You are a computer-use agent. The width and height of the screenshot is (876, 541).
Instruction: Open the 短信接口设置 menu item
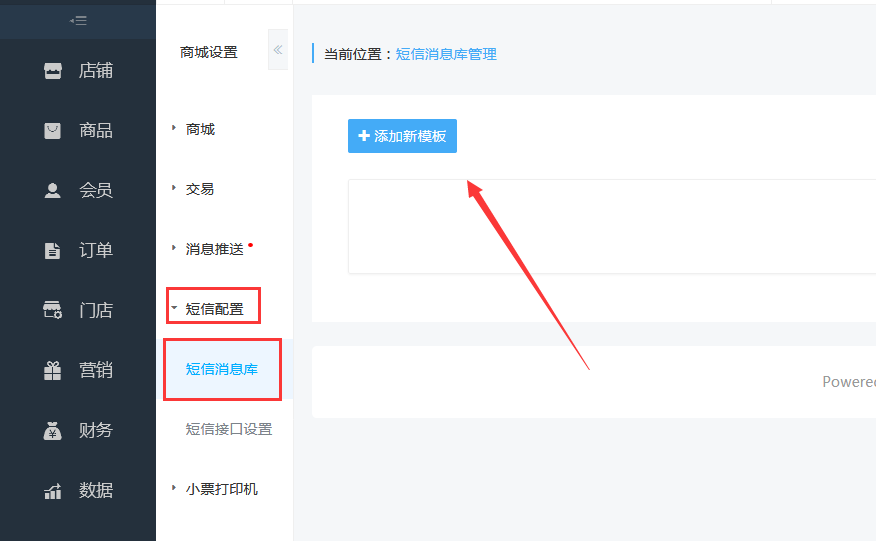(x=228, y=429)
